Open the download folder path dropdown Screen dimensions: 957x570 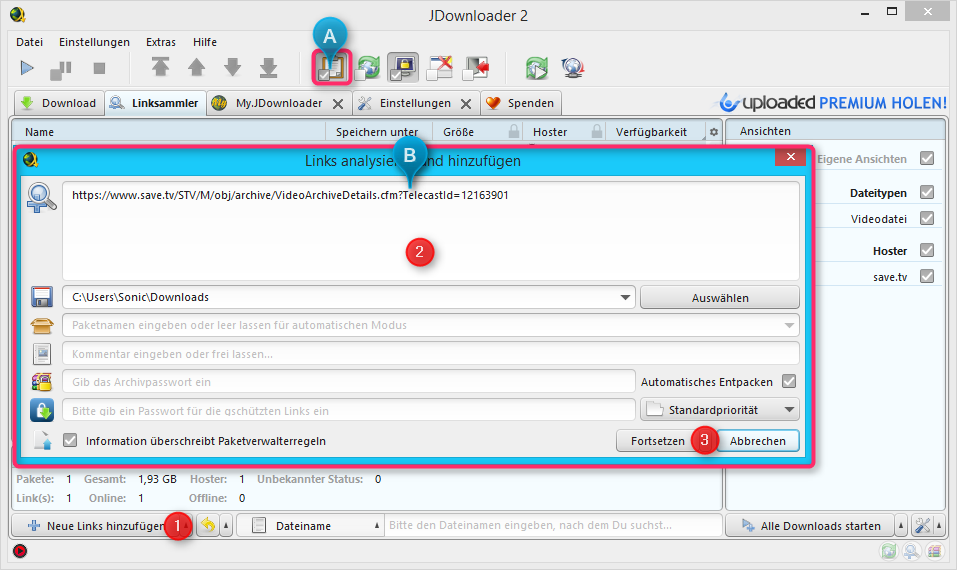626,297
